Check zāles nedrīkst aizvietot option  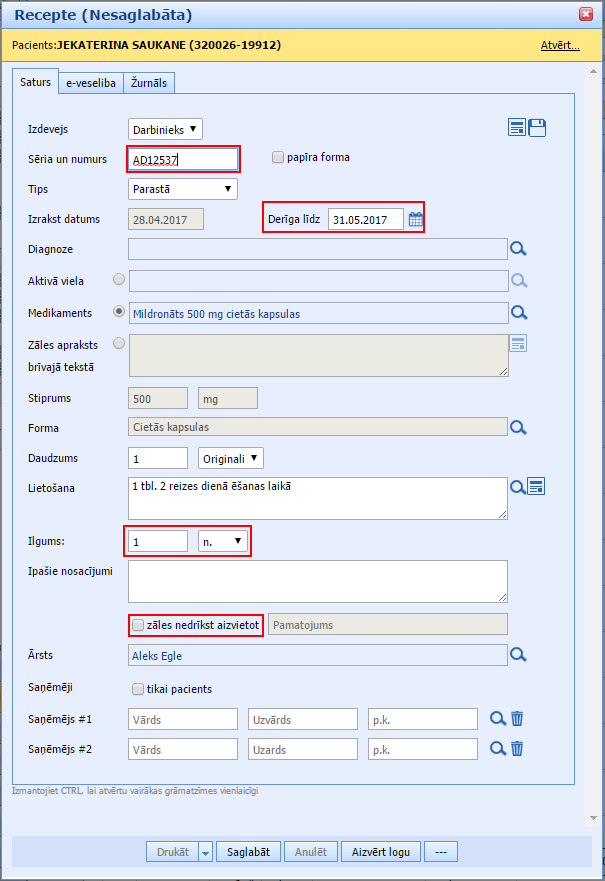[x=138, y=625]
